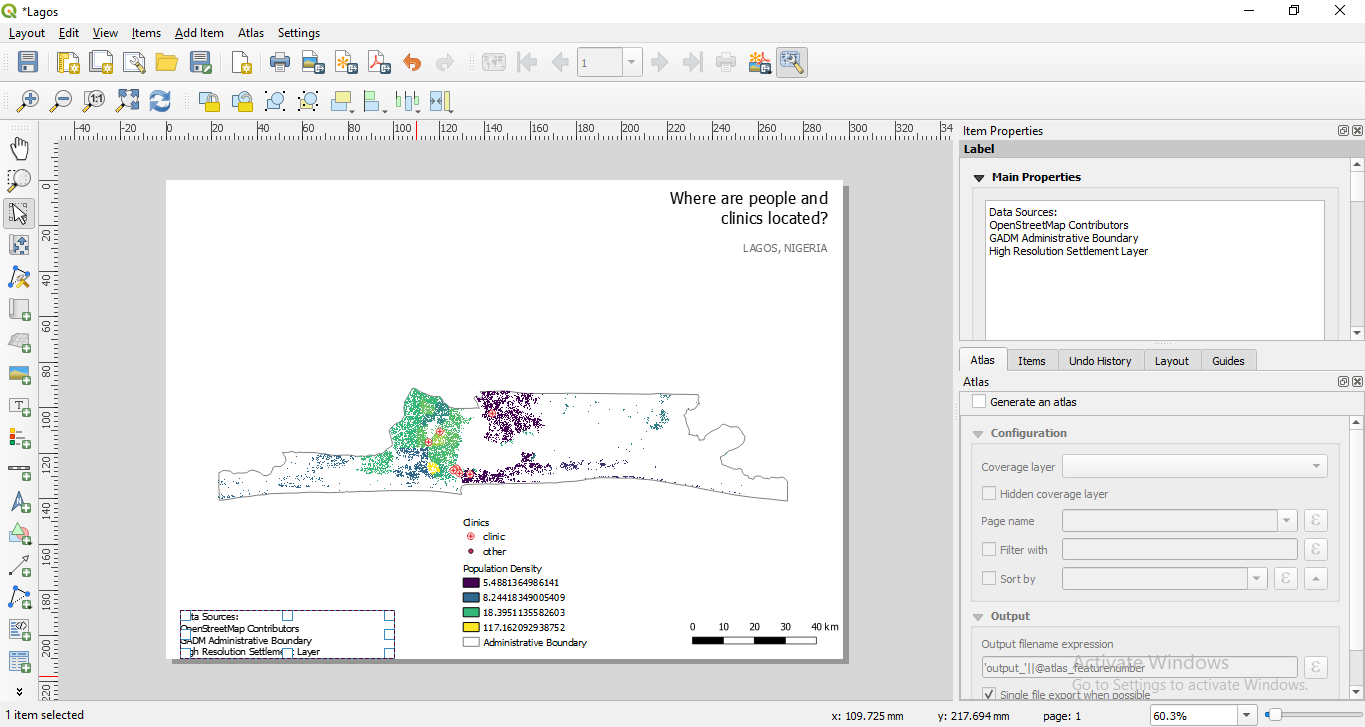Click the Item Properties panel scrollbar

(1357, 249)
